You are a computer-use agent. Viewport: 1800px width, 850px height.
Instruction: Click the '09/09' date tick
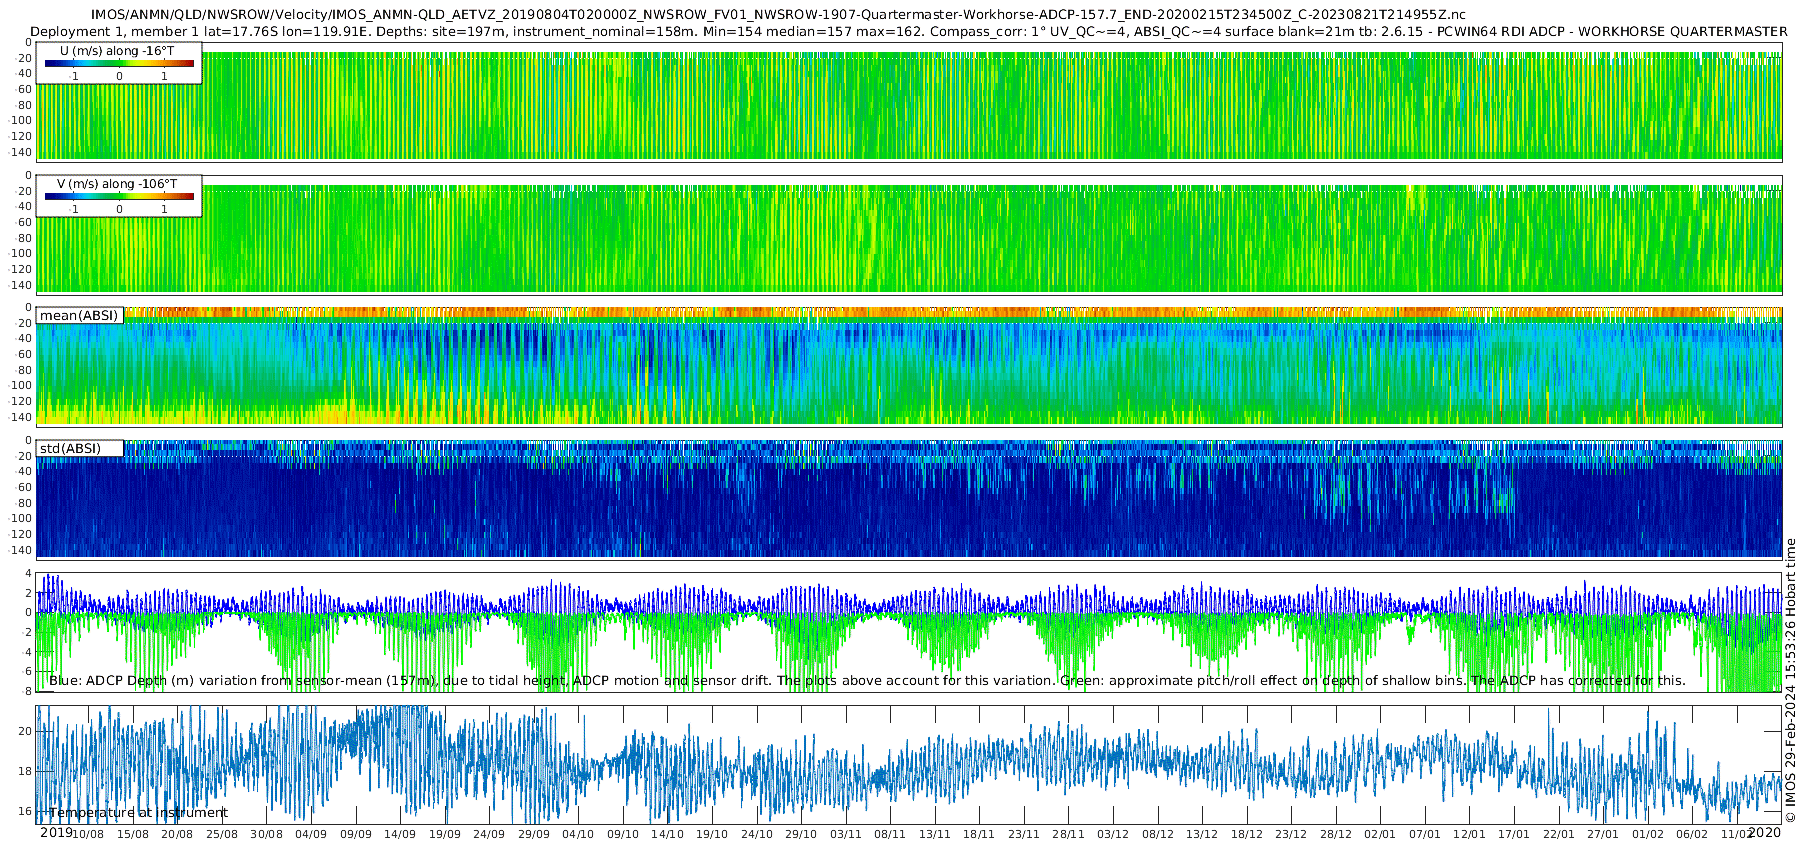click(356, 834)
